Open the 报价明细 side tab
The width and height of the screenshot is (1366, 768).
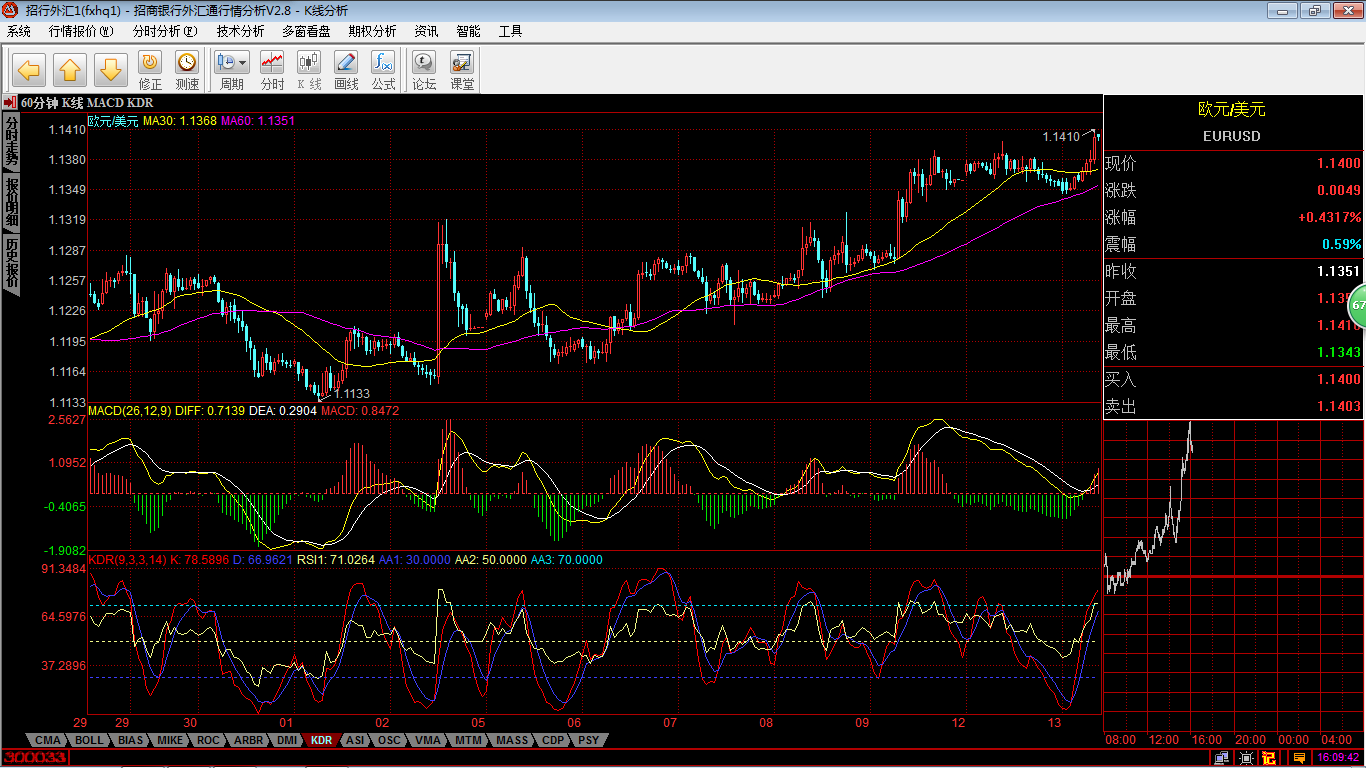click(x=11, y=201)
